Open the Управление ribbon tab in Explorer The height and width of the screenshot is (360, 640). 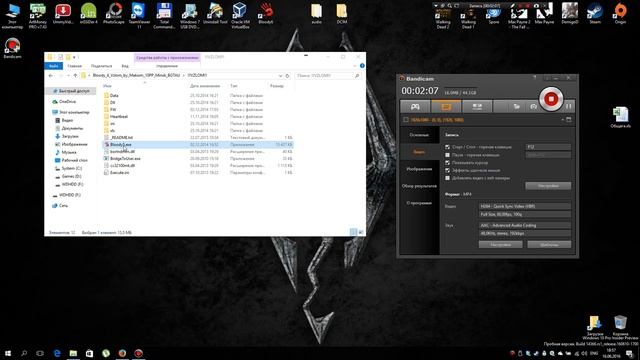tap(167, 66)
